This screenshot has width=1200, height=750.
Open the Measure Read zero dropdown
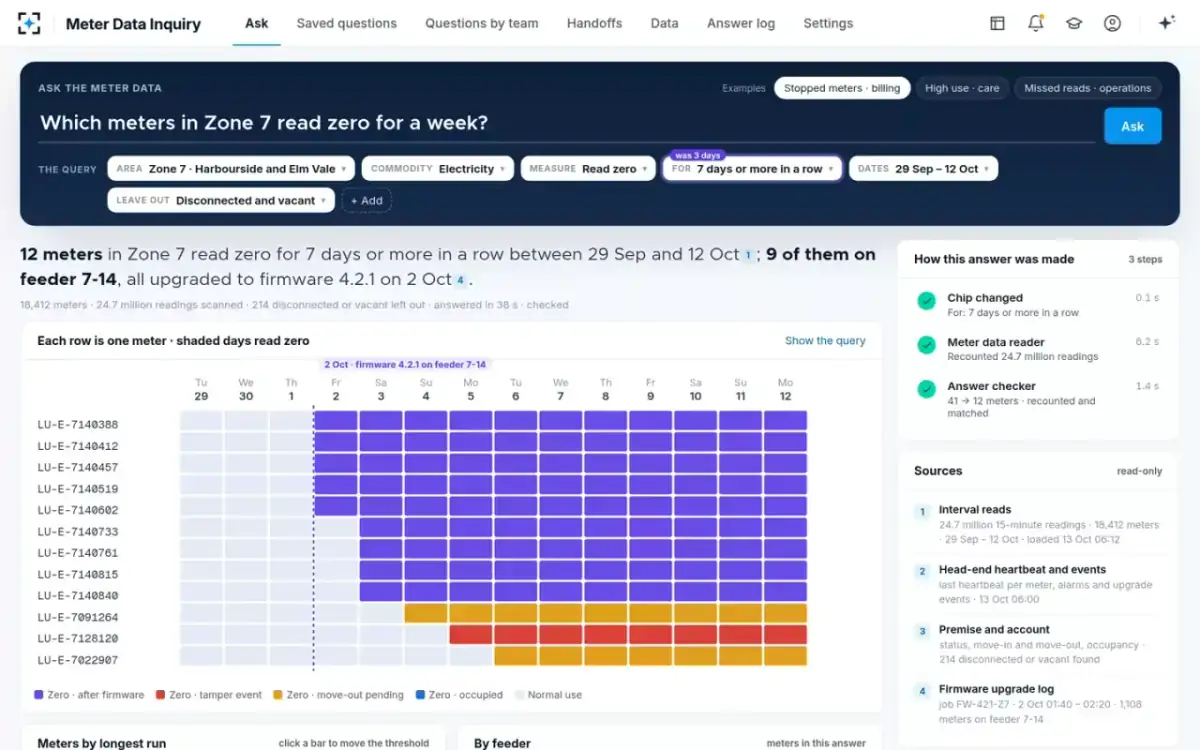point(588,169)
